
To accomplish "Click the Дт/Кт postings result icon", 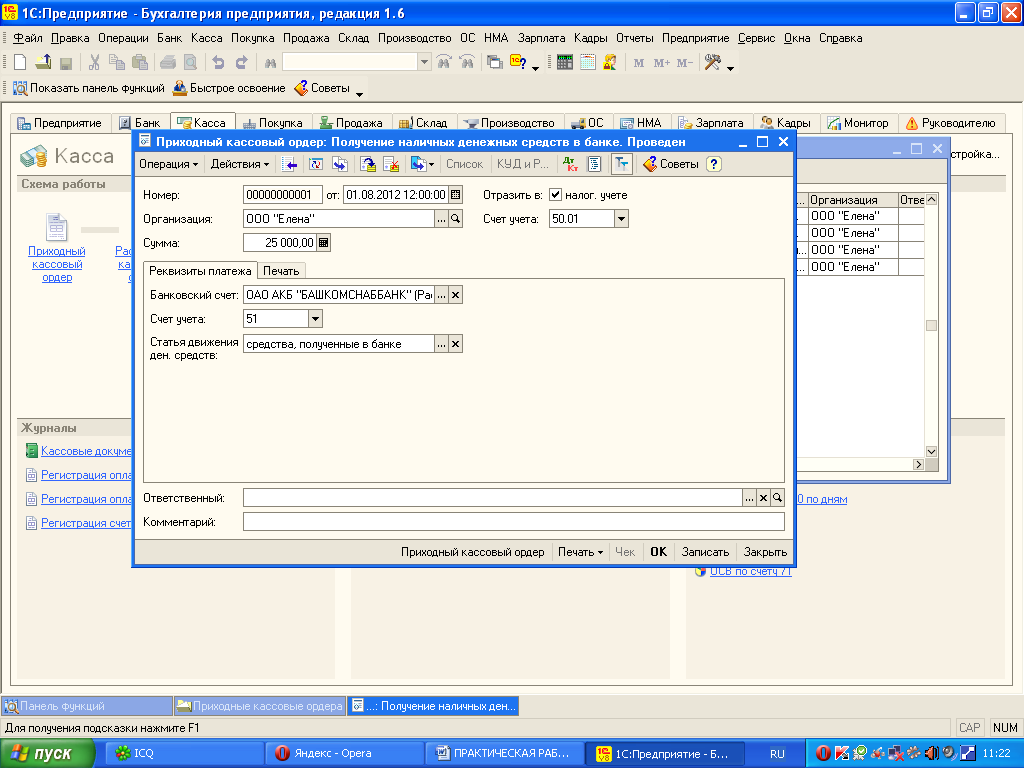I will [x=570, y=164].
